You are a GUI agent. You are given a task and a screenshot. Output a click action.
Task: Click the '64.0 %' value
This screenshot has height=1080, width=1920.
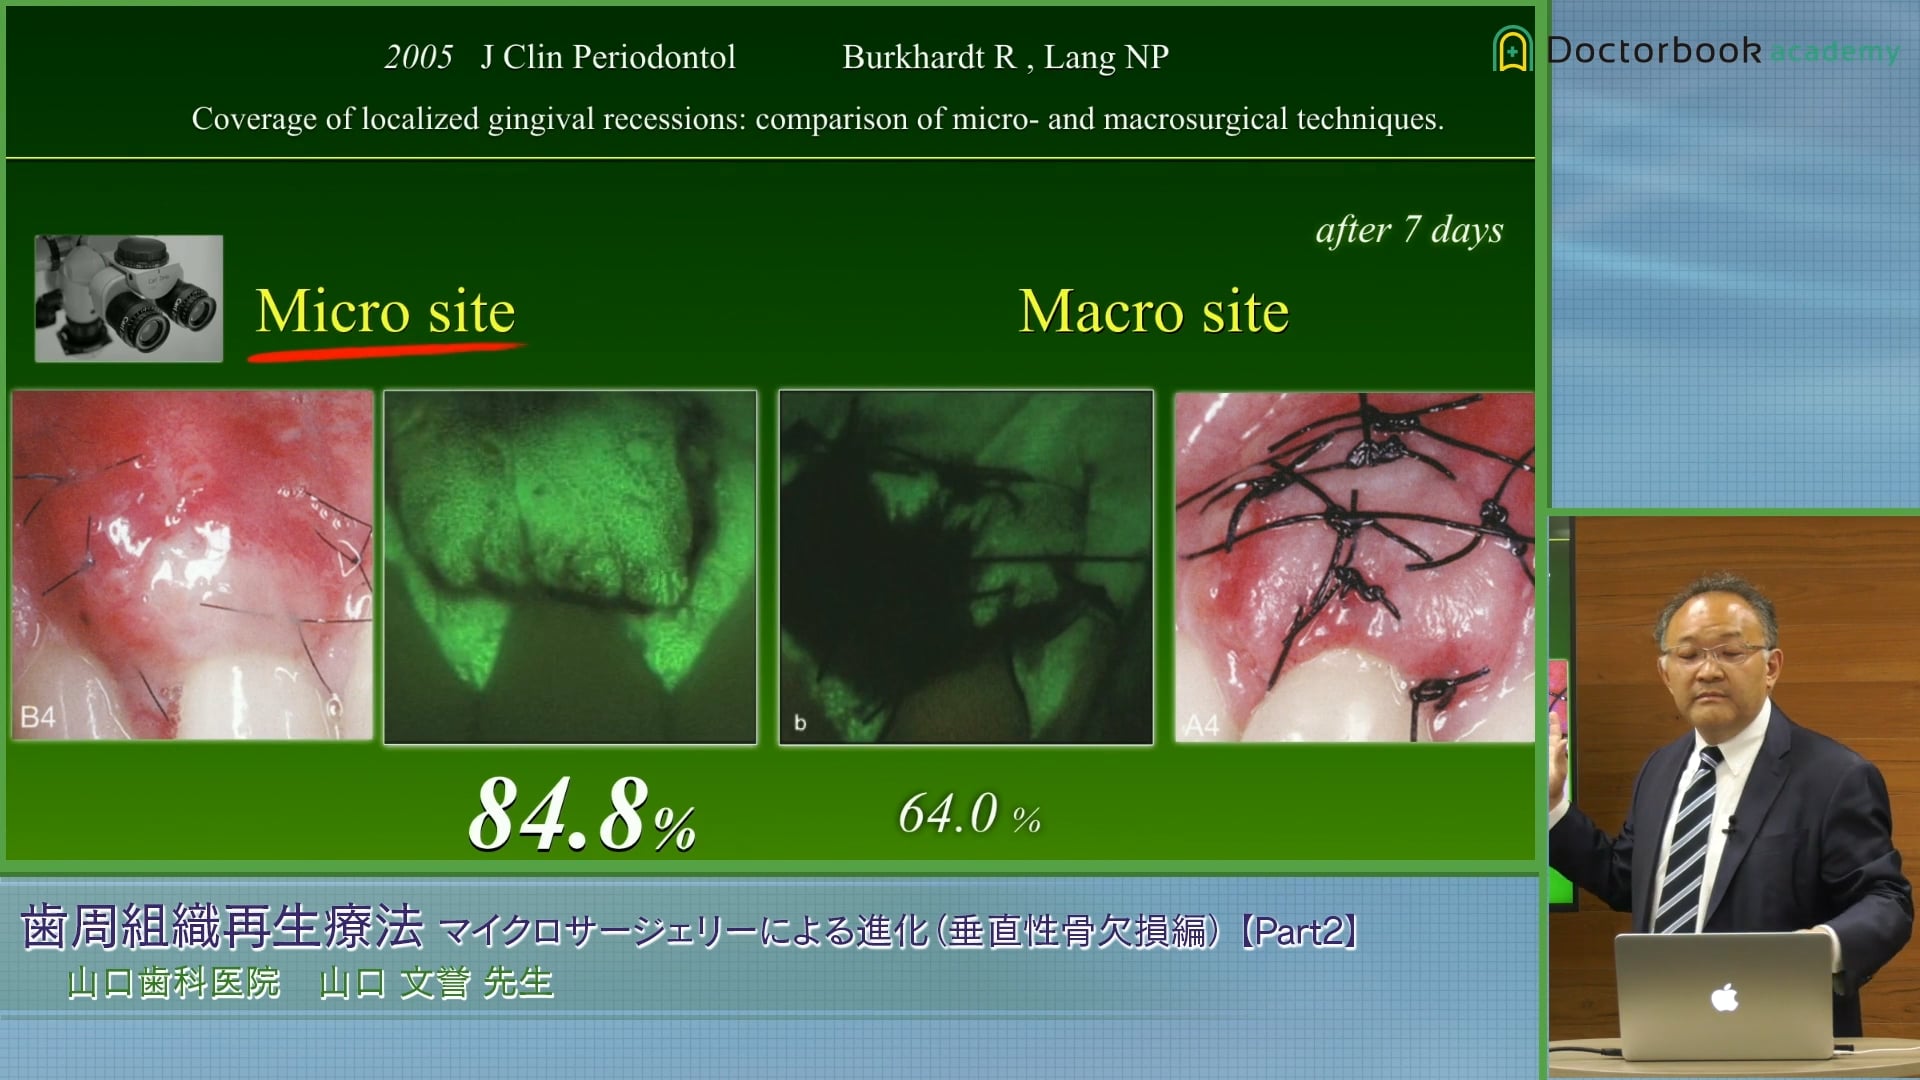tap(969, 814)
